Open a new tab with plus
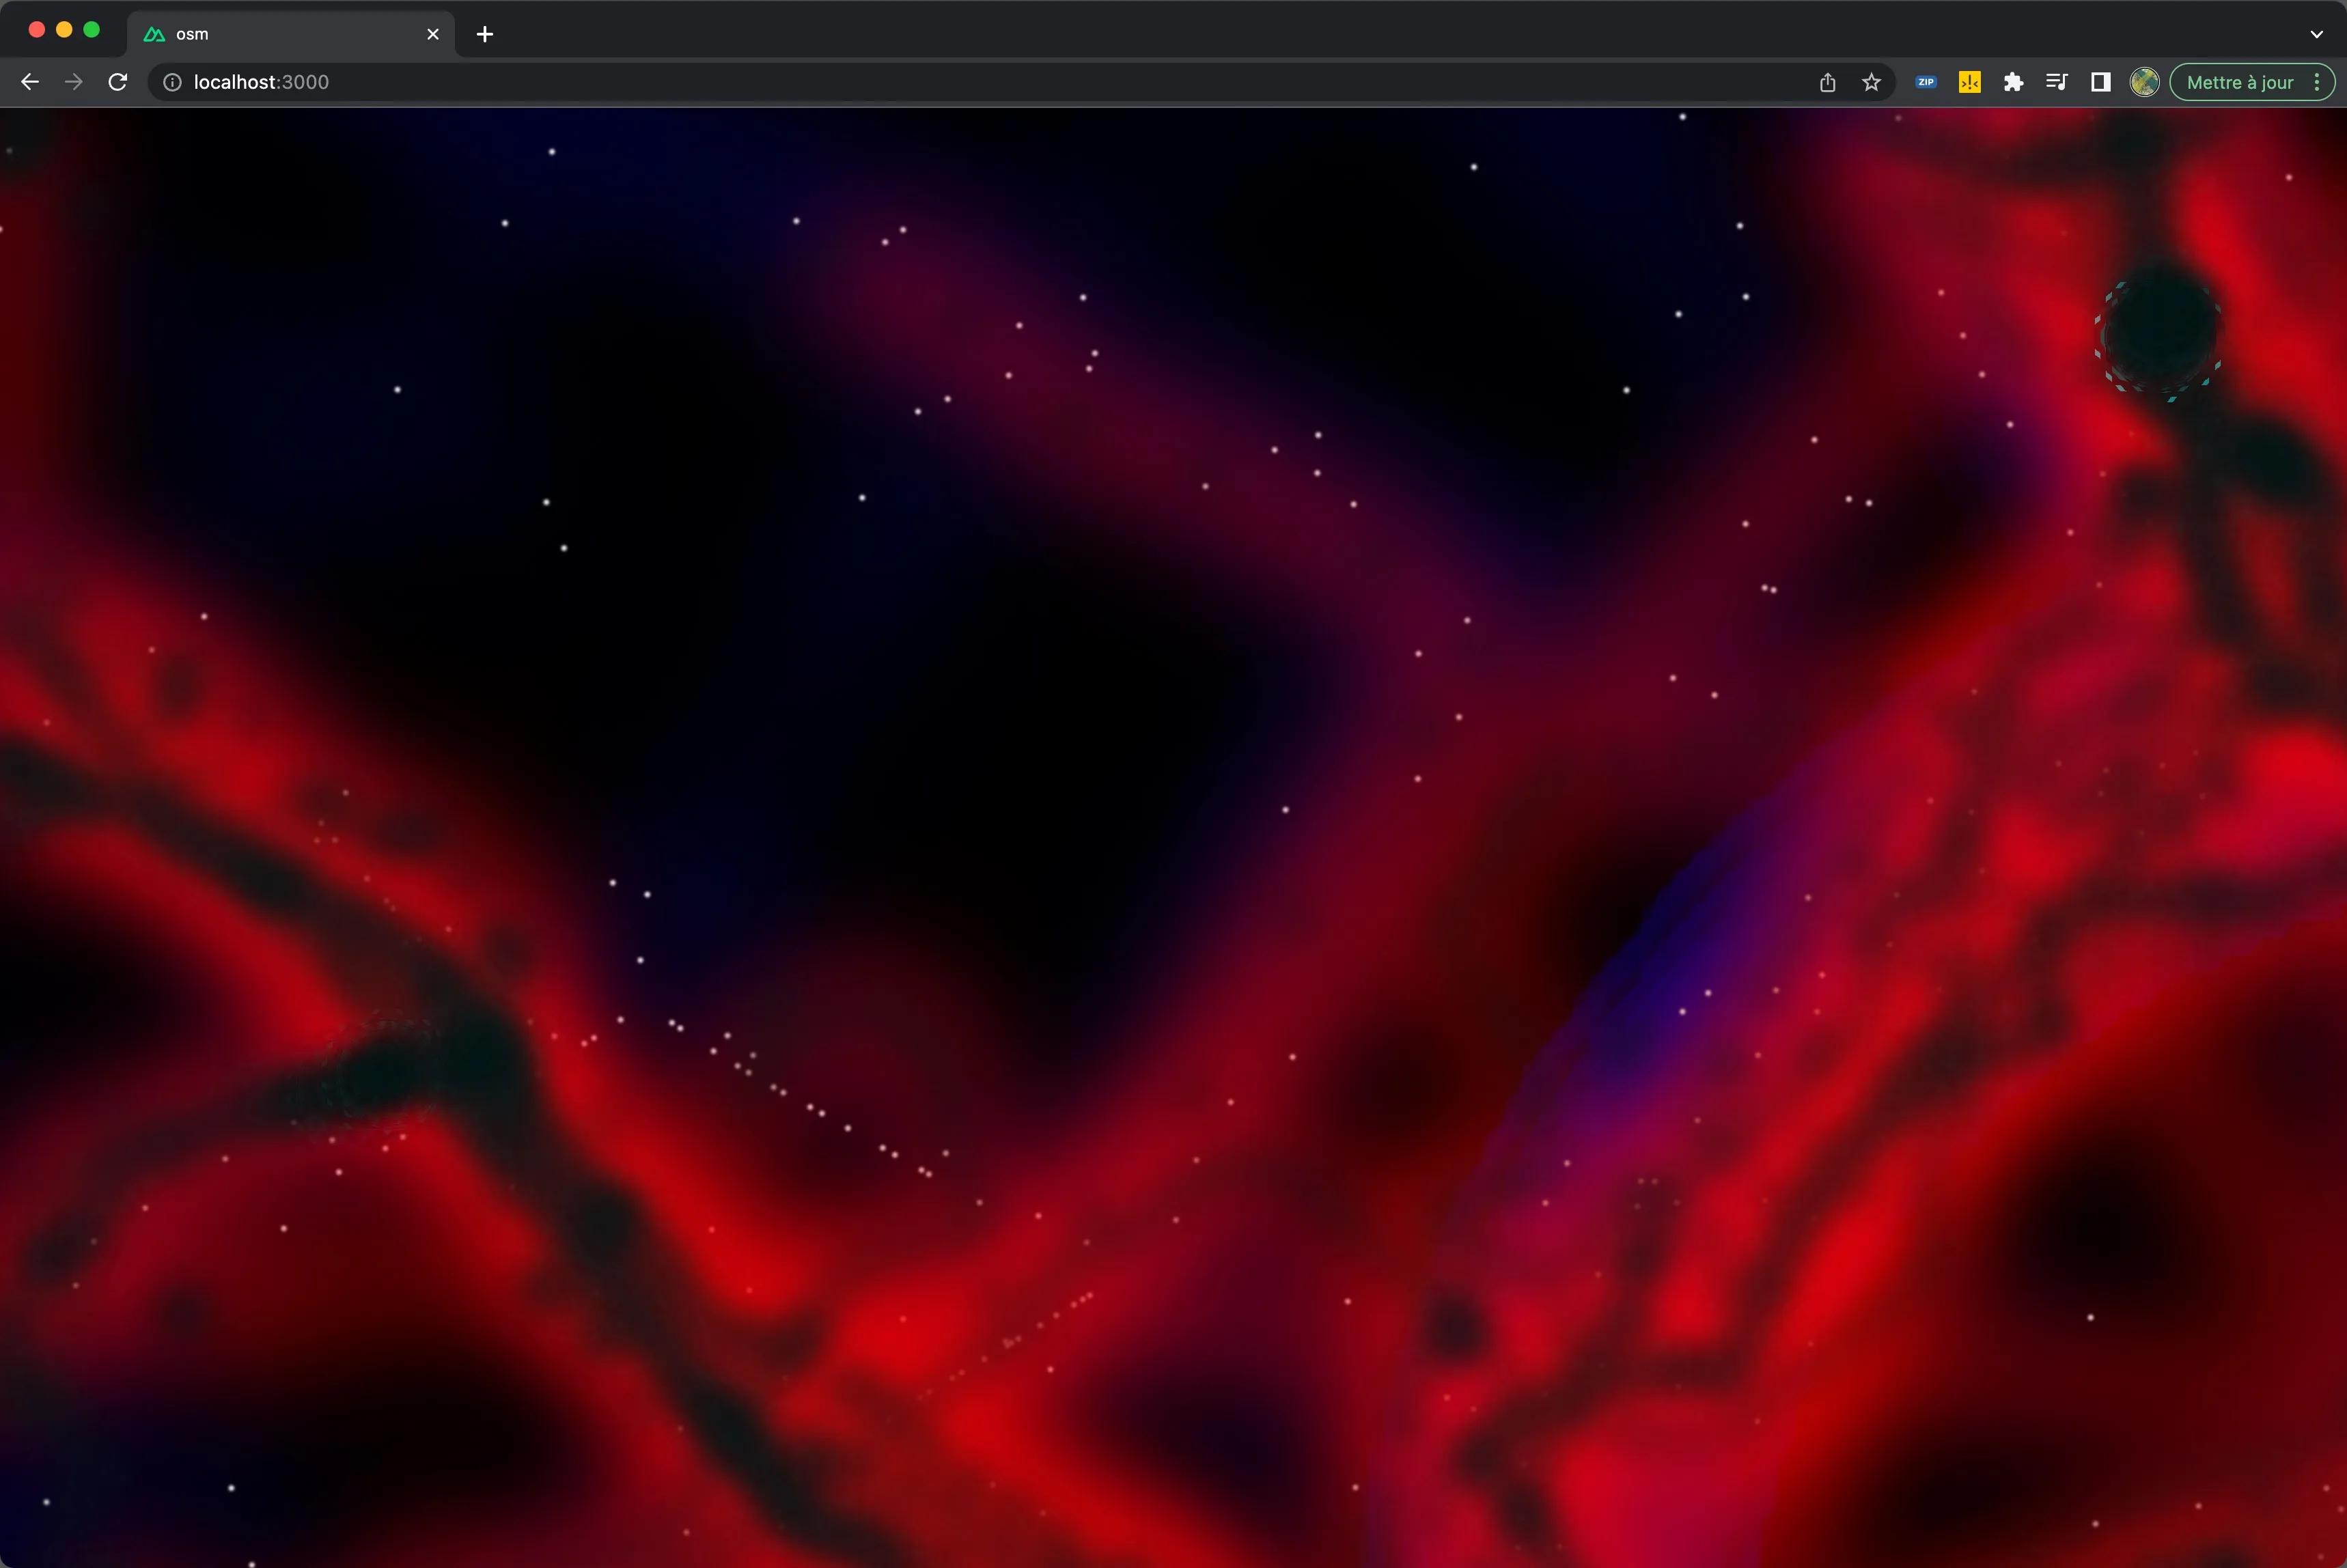Viewport: 2347px width, 1568px height. pos(485,34)
